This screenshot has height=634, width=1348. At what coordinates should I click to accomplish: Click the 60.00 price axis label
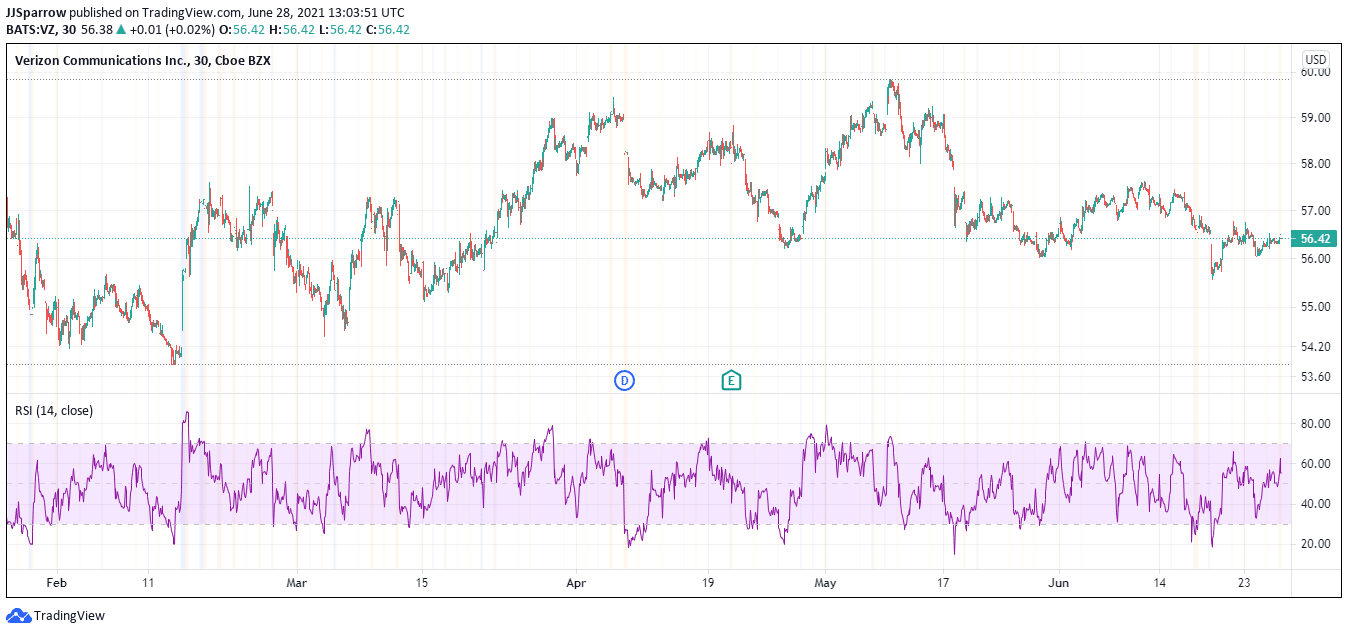pyautogui.click(x=1315, y=72)
